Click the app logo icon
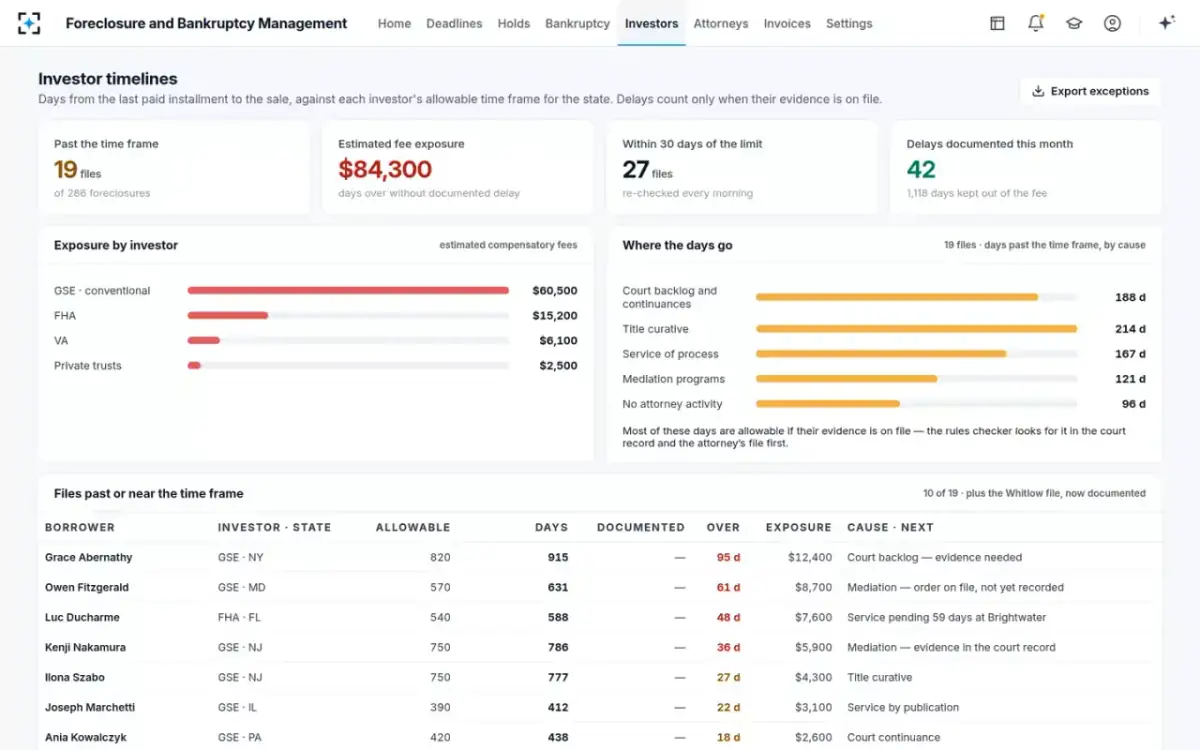1200x750 pixels. [29, 23]
